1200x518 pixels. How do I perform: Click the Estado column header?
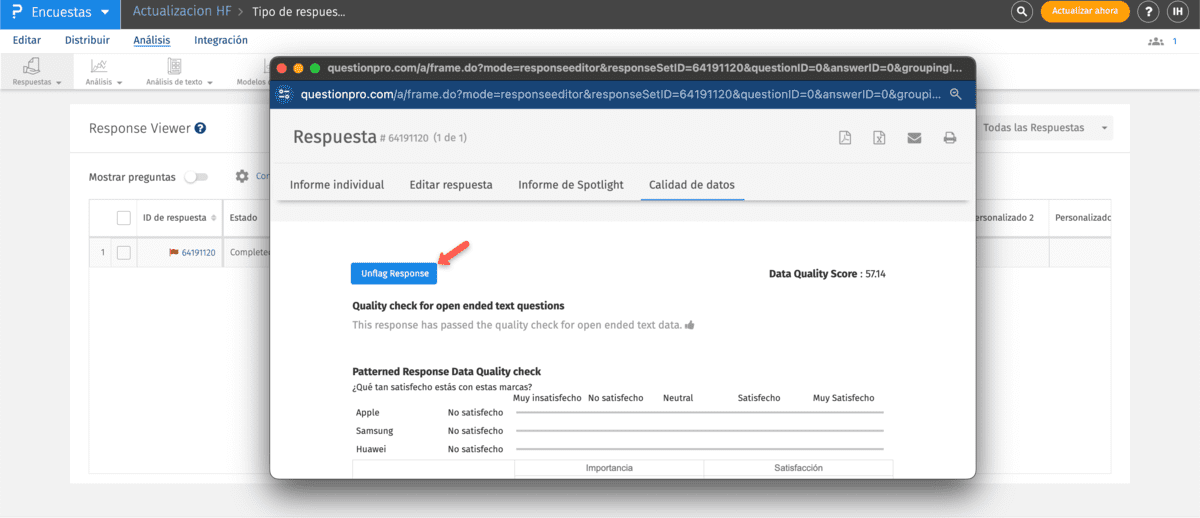coord(243,217)
